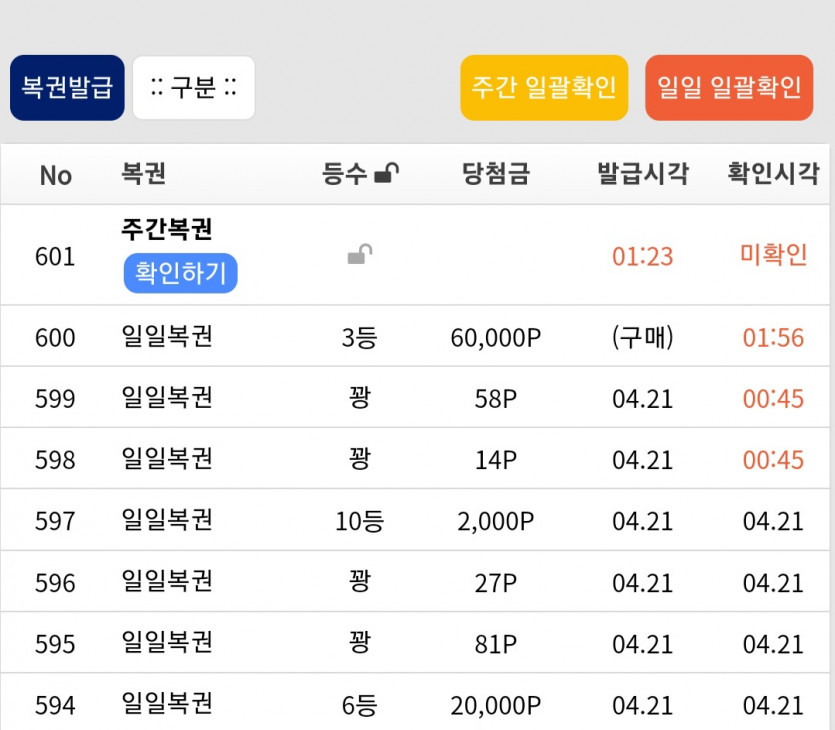Click confirm time 00:45 in row 598
This screenshot has width=835, height=730.
pyautogui.click(x=773, y=460)
